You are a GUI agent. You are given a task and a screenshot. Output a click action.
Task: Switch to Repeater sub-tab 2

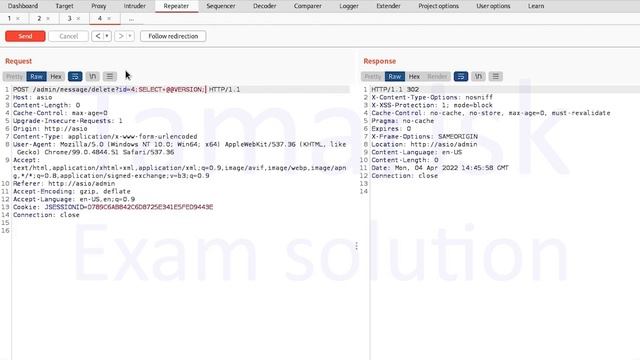(39, 18)
